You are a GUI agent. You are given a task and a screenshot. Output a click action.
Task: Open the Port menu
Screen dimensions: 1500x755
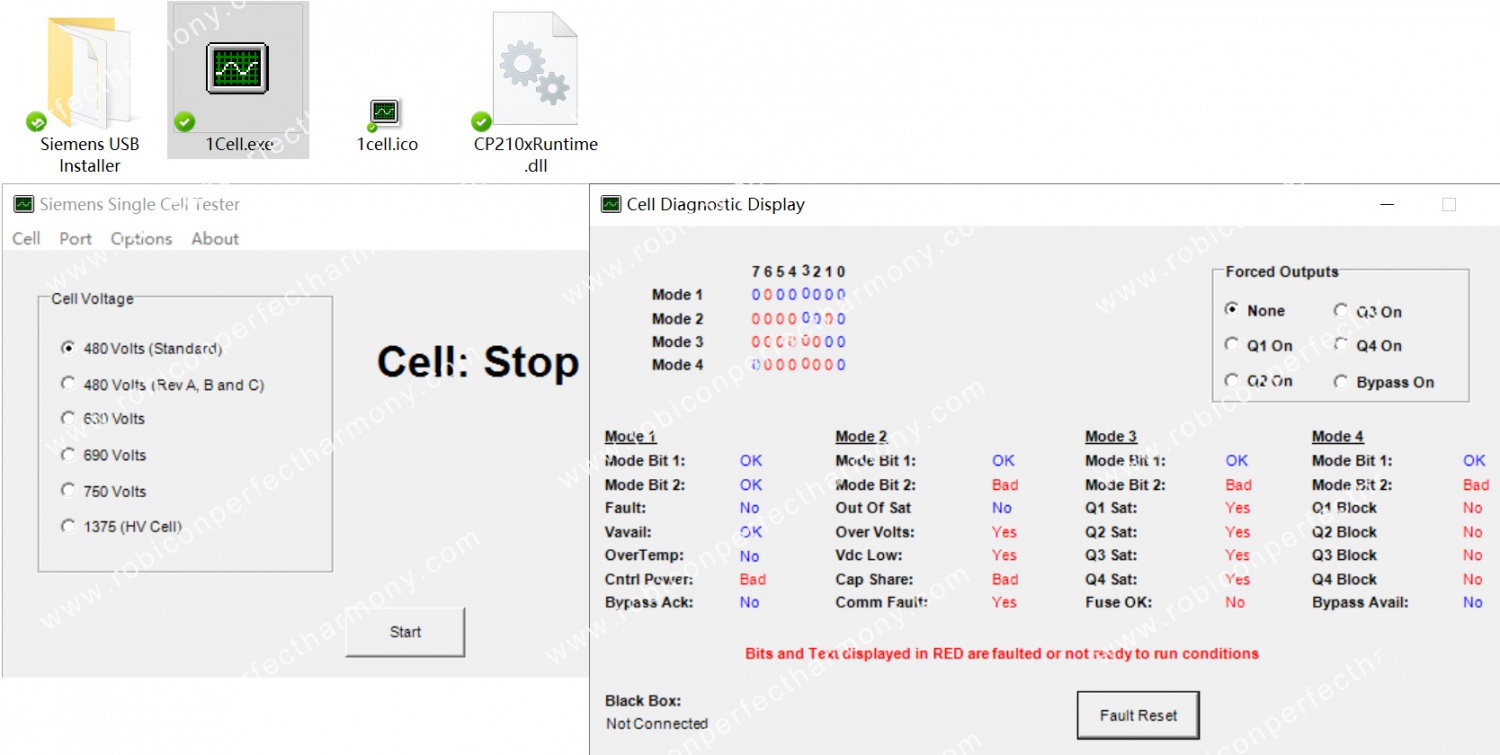75,239
